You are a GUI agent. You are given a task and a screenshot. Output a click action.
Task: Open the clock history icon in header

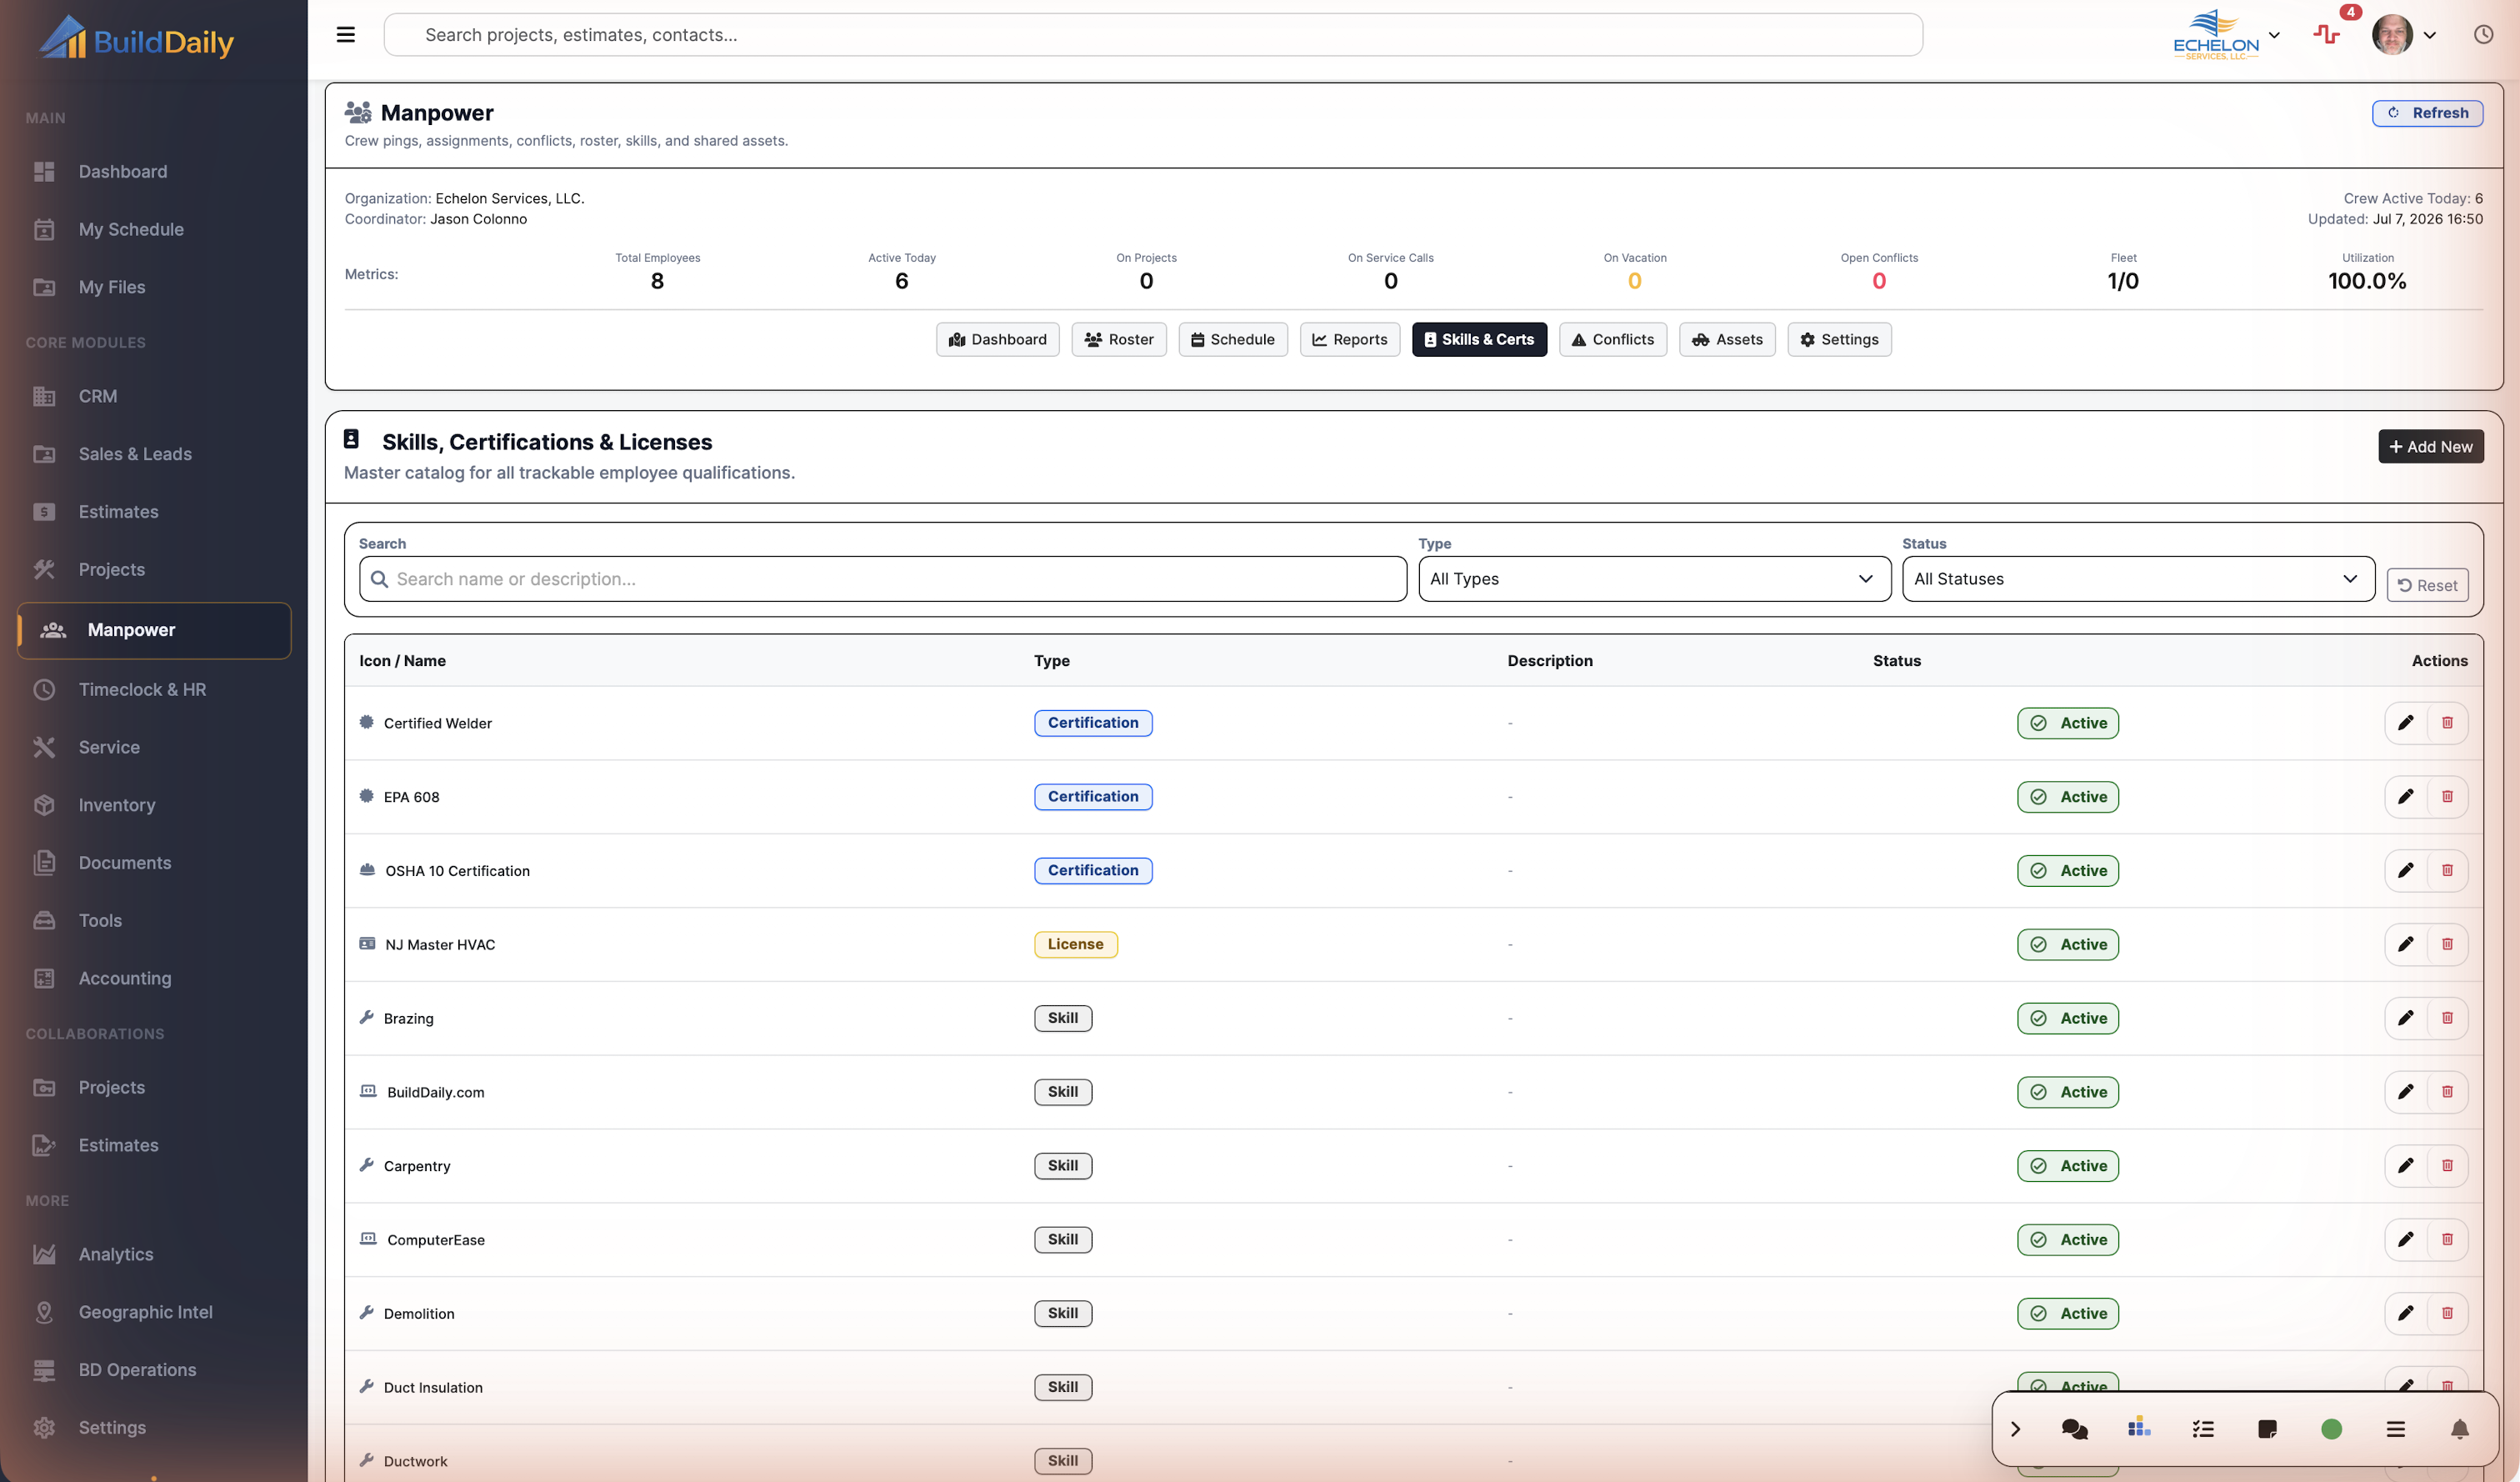(x=2483, y=35)
